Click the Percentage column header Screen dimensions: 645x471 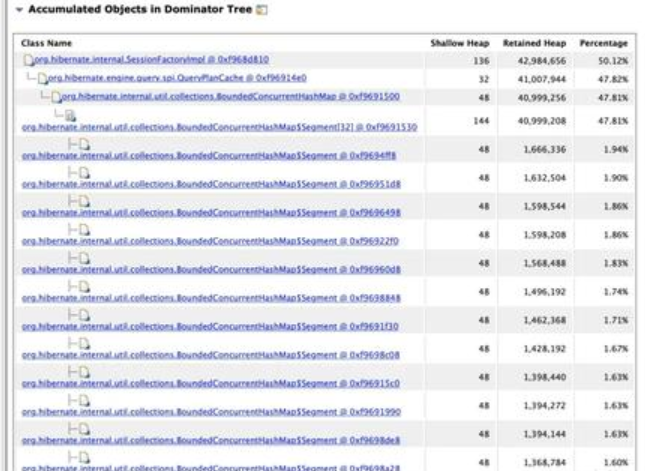coord(603,43)
